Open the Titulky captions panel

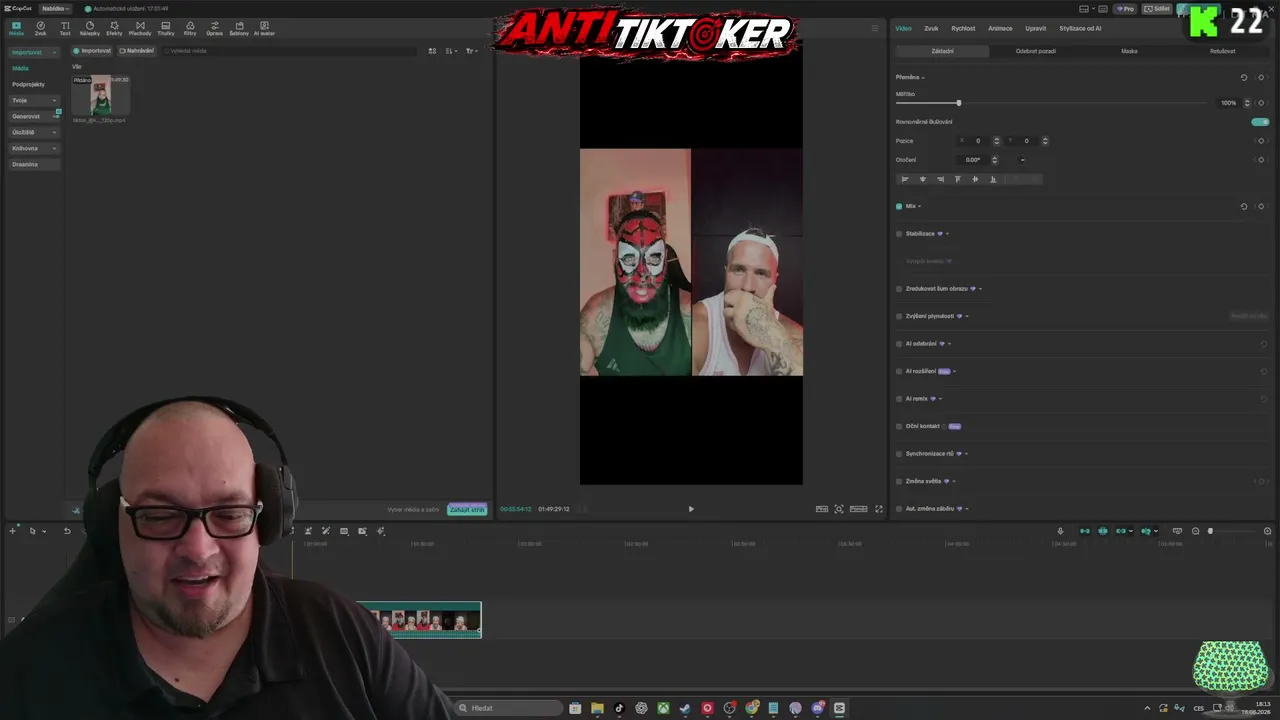point(165,29)
